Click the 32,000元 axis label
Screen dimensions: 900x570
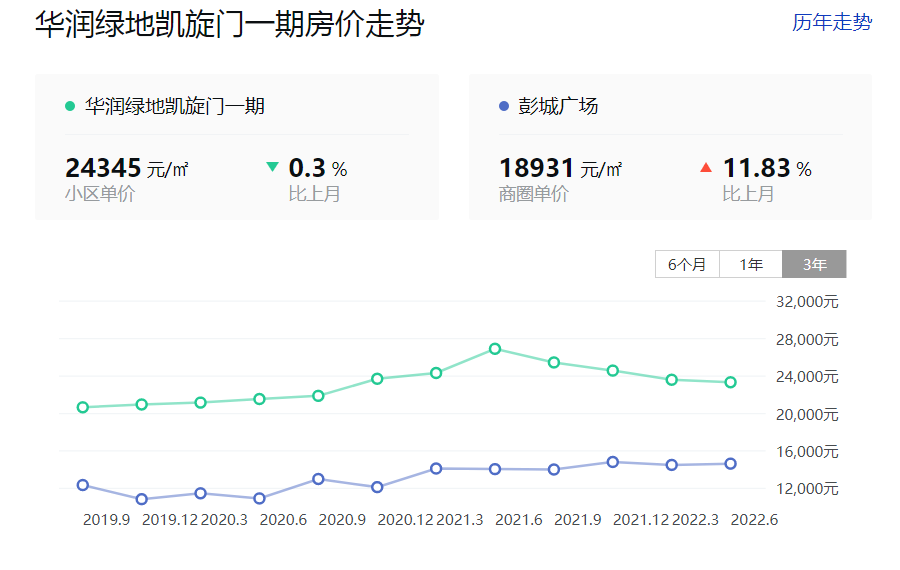(807, 302)
